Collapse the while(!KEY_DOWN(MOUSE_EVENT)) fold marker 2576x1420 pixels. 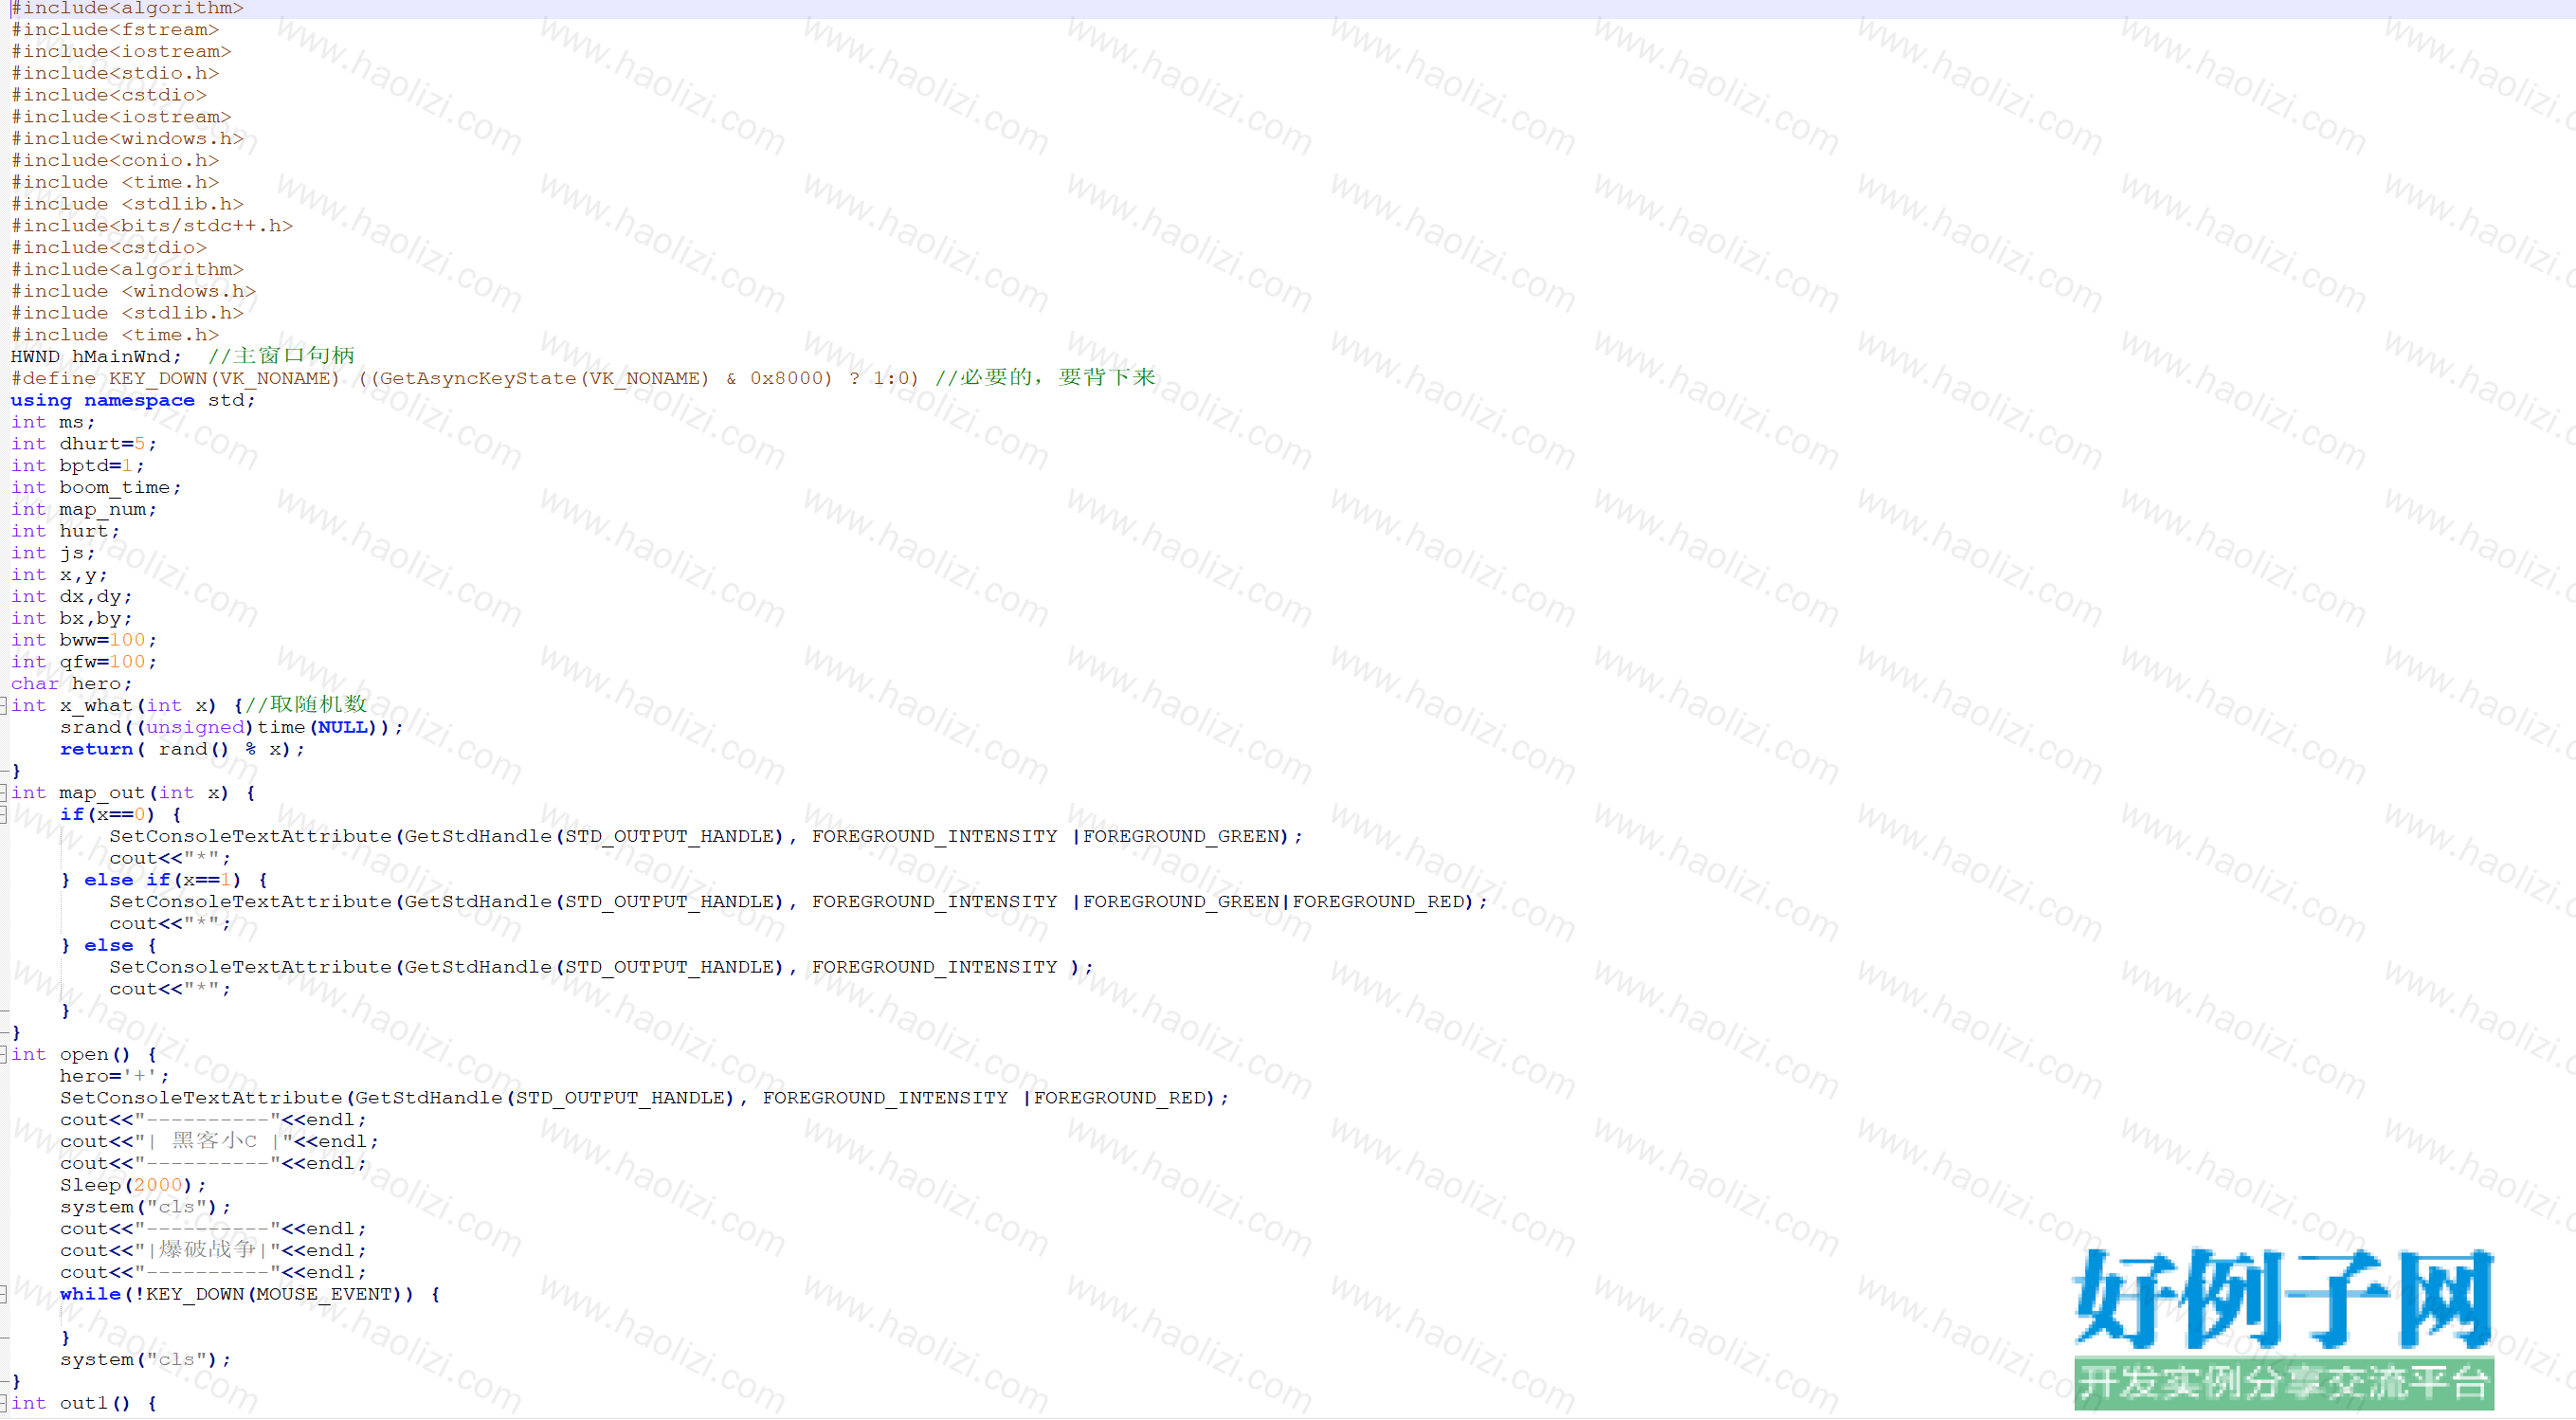tap(4, 1295)
